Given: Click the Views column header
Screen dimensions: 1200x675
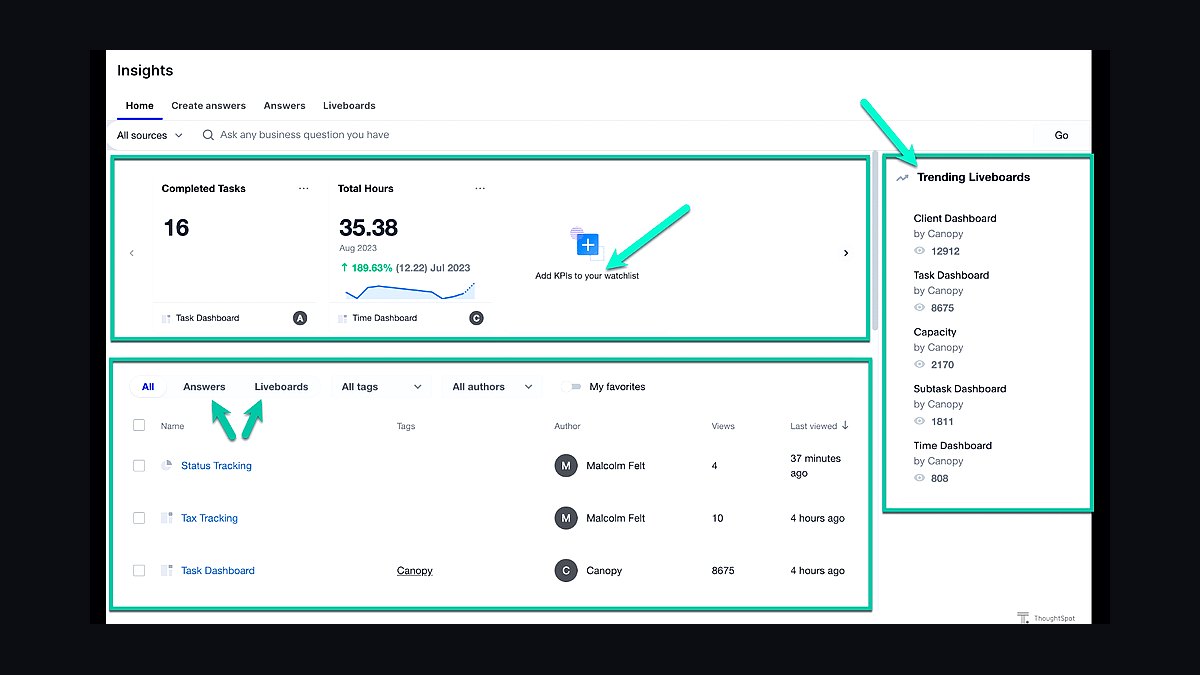Looking at the screenshot, I should pyautogui.click(x=722, y=426).
